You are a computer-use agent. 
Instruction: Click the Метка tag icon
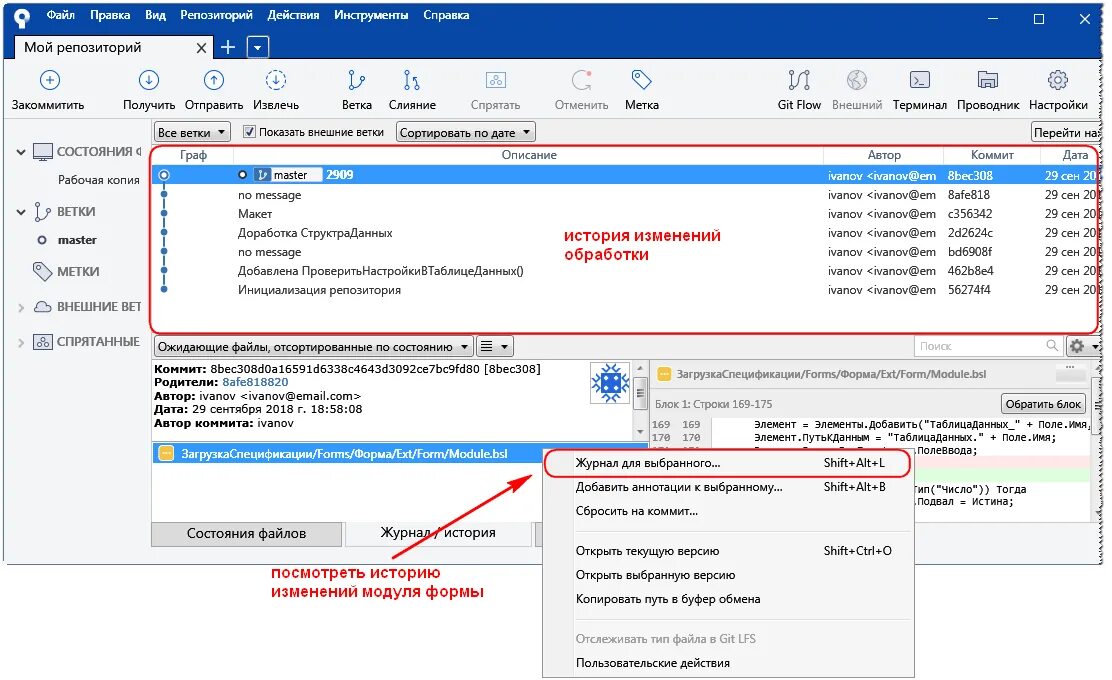(641, 79)
